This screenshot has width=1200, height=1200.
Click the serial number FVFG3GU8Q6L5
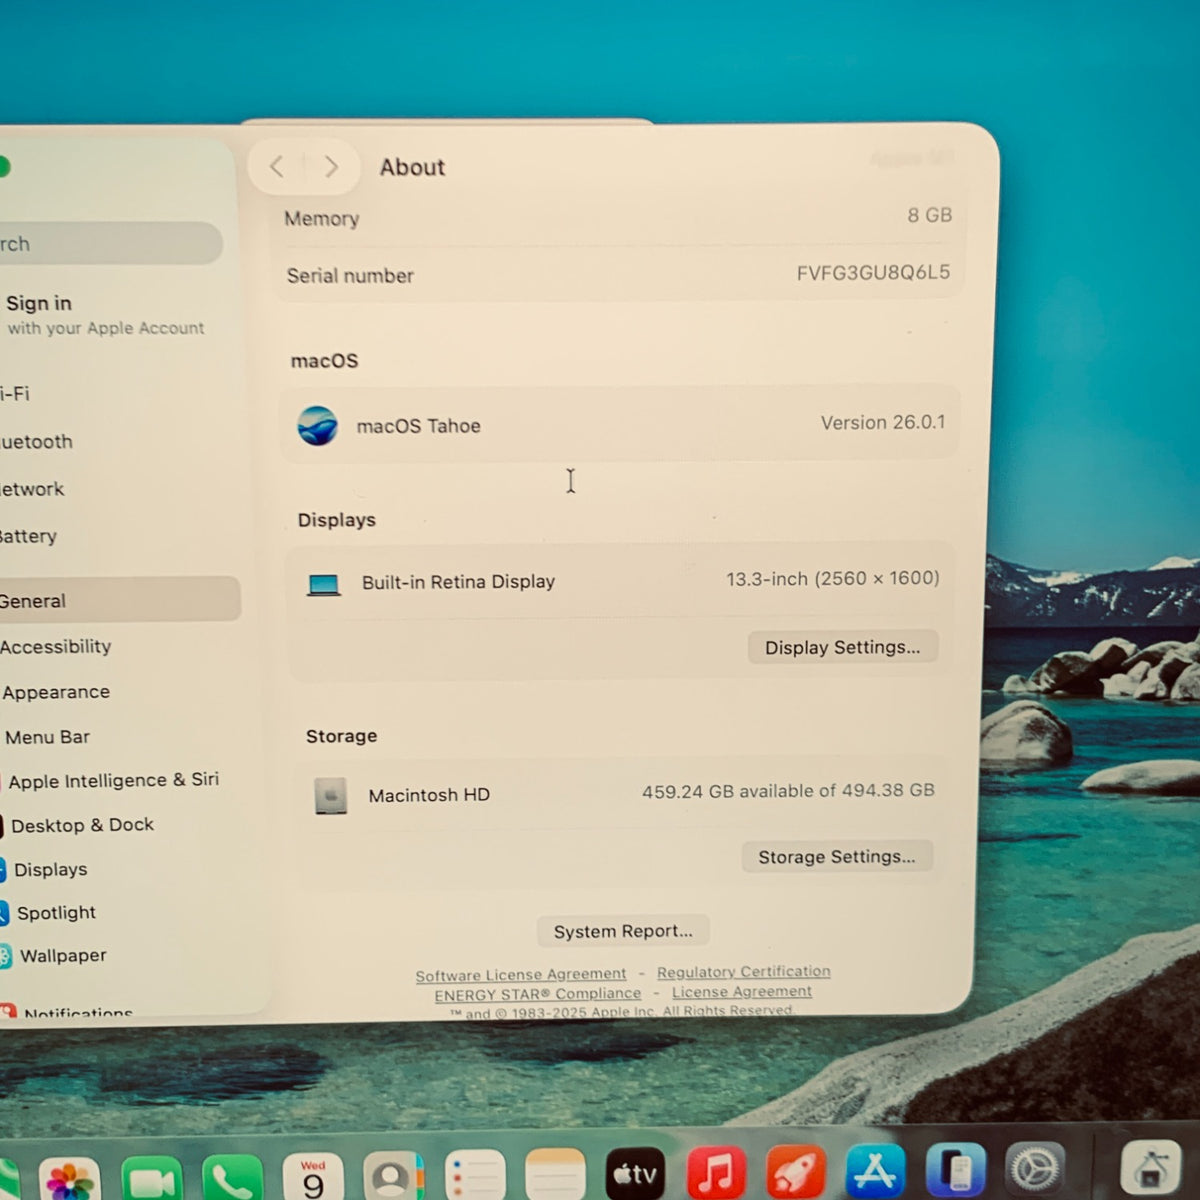[x=873, y=272]
